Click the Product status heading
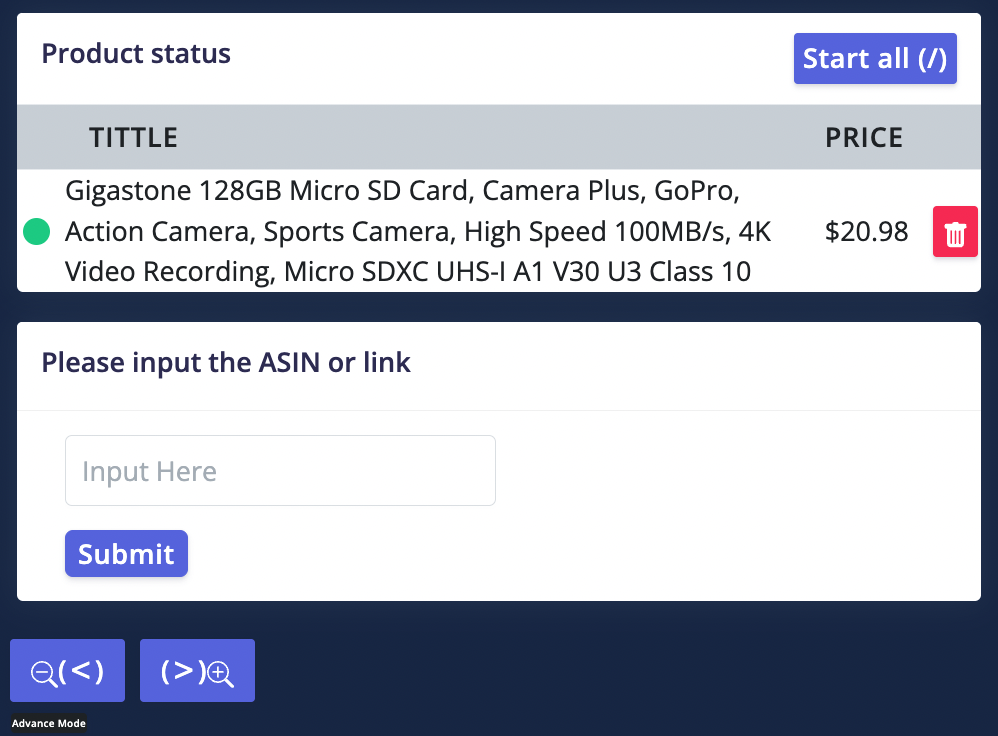This screenshot has height=736, width=998. [x=136, y=54]
